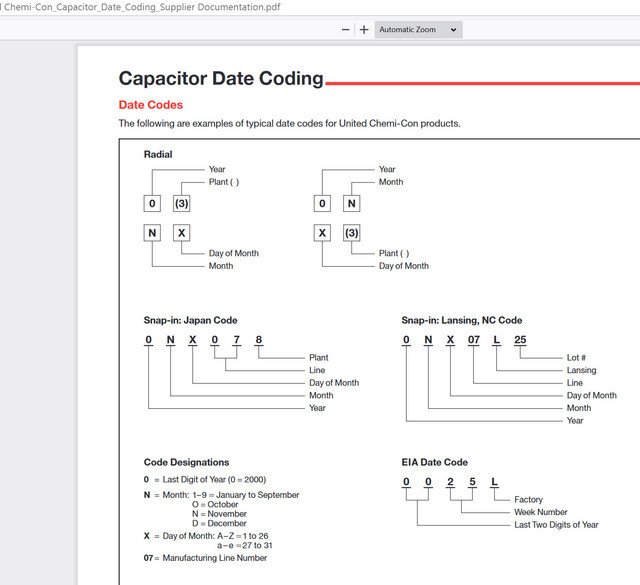
Task: Click the 'Capacitor Date Coding' heading
Action: click(x=221, y=78)
